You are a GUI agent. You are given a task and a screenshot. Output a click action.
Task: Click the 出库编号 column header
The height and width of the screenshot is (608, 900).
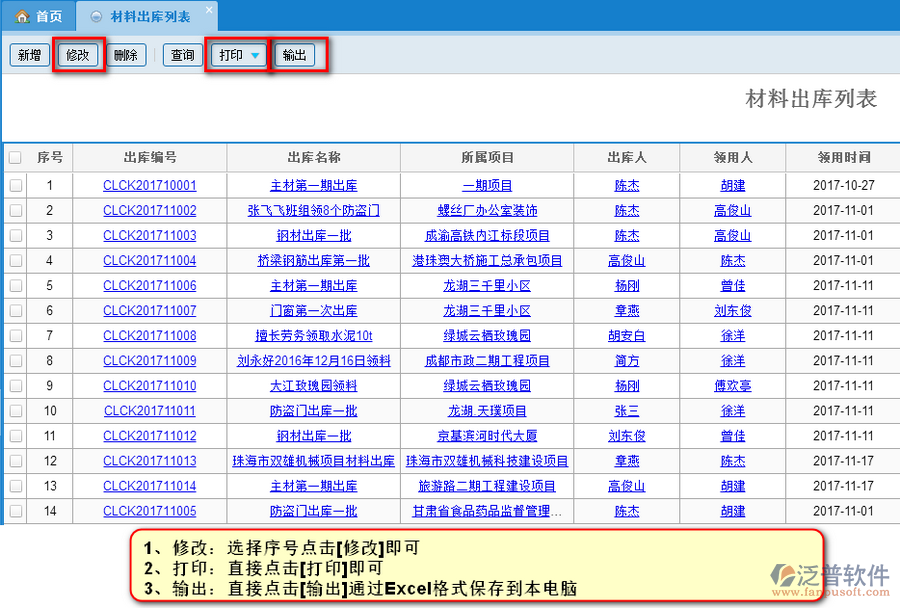click(x=150, y=157)
